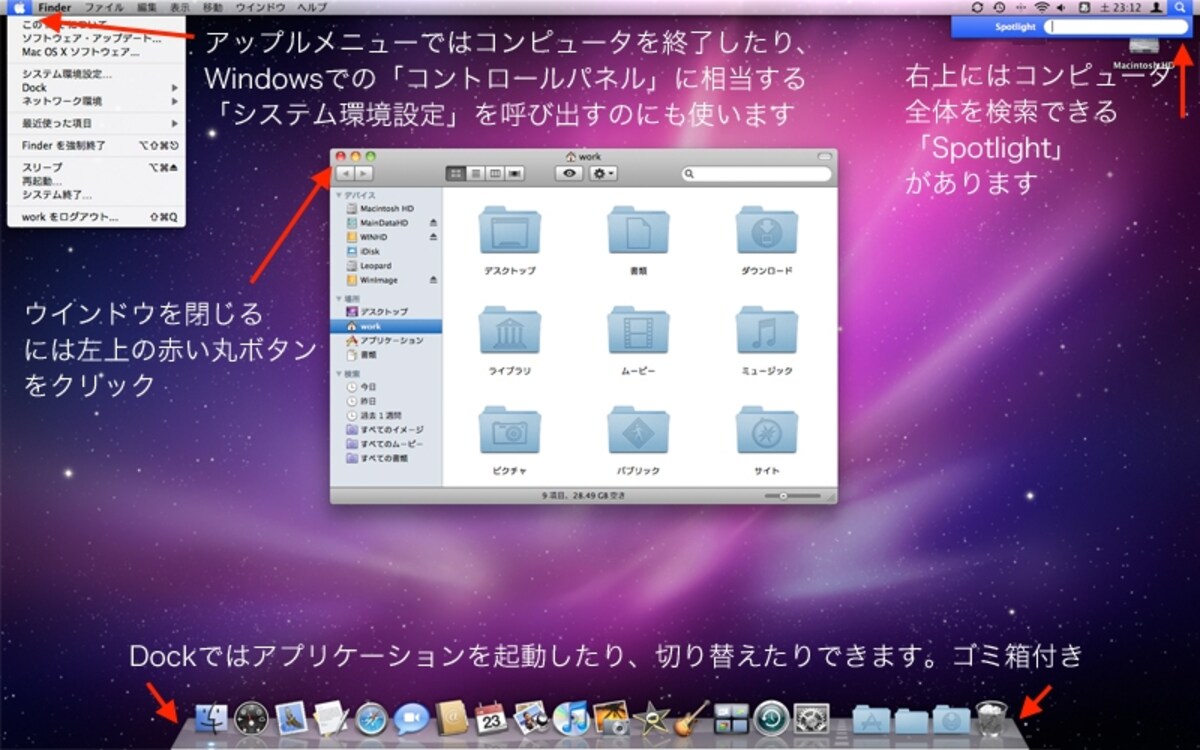Switch Finder to Cover Flow view
This screenshot has height=750, width=1200.
click(x=514, y=173)
